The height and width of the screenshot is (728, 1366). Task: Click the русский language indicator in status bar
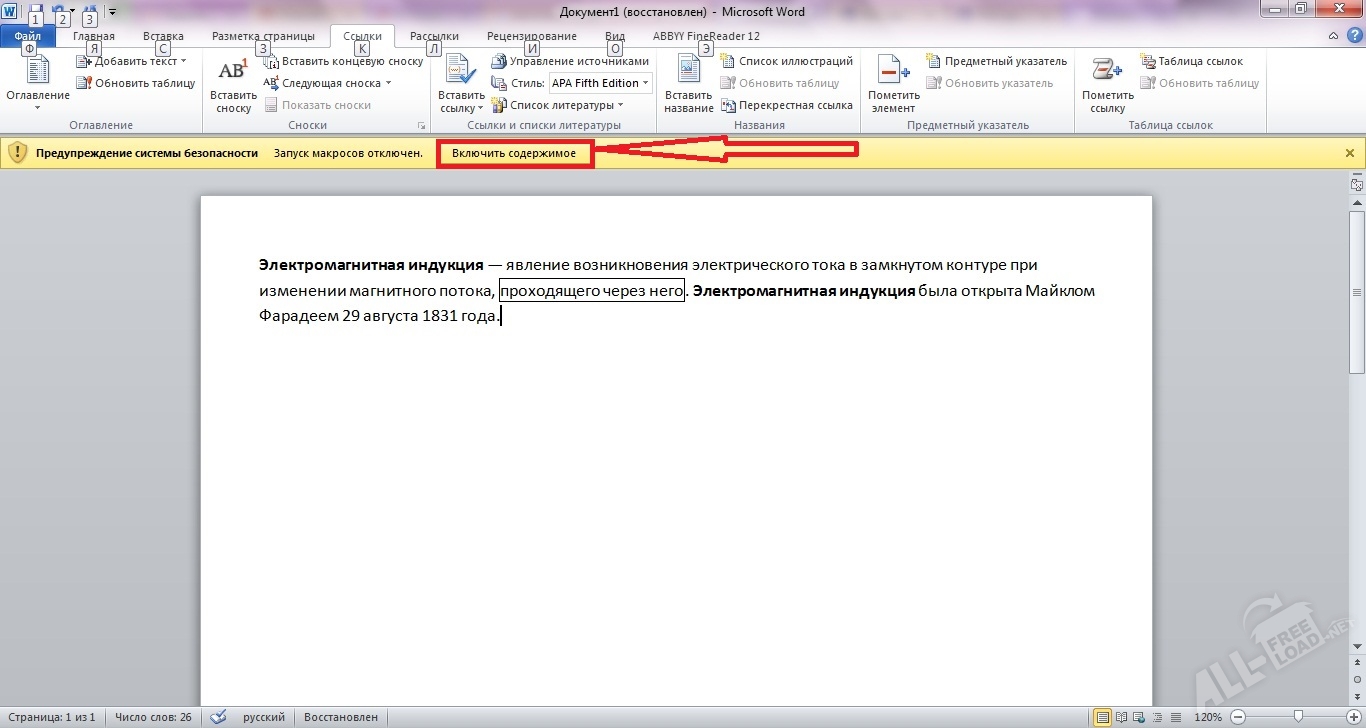point(264,717)
